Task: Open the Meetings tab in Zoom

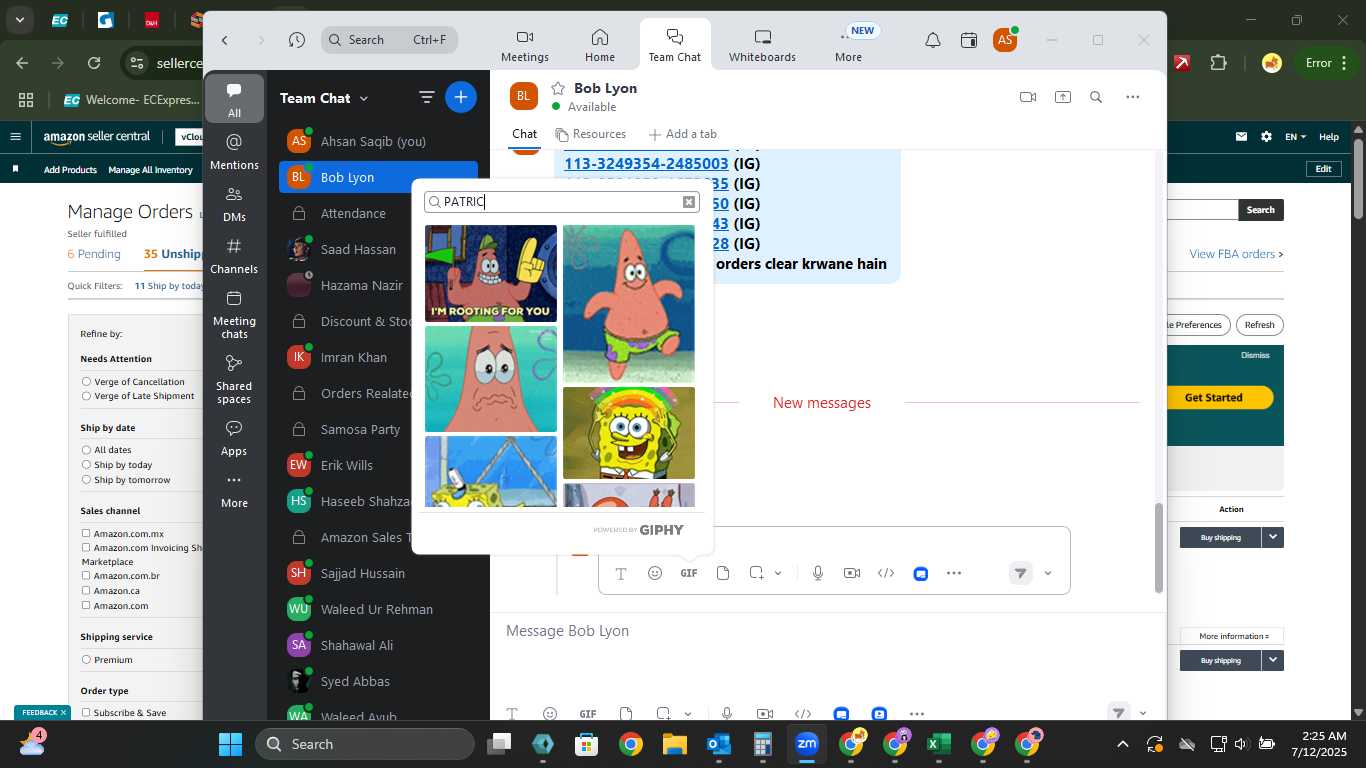Action: [525, 45]
